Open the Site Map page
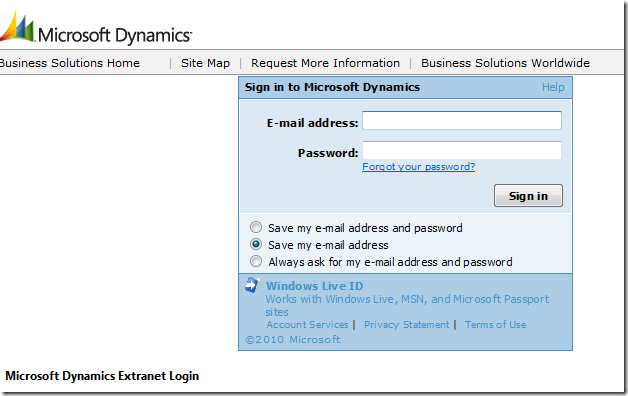The image size is (628, 396). coord(205,63)
